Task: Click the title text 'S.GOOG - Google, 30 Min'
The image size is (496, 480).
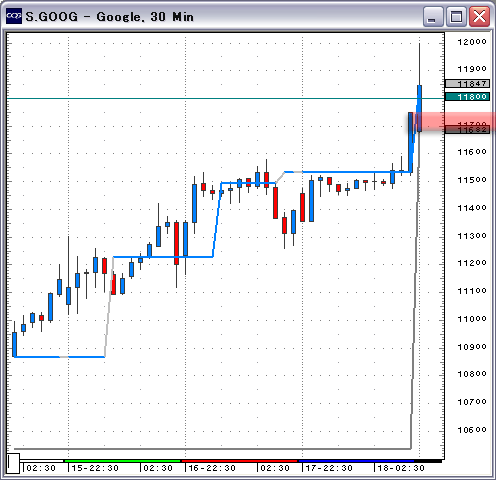Action: coord(109,17)
